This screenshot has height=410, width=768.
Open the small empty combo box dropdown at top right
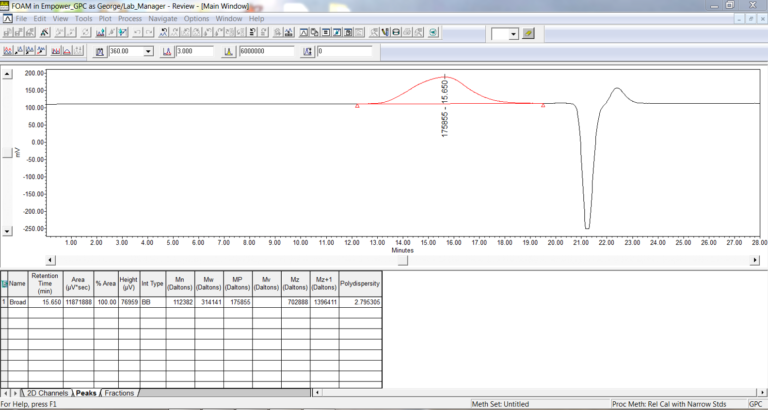tap(513, 34)
